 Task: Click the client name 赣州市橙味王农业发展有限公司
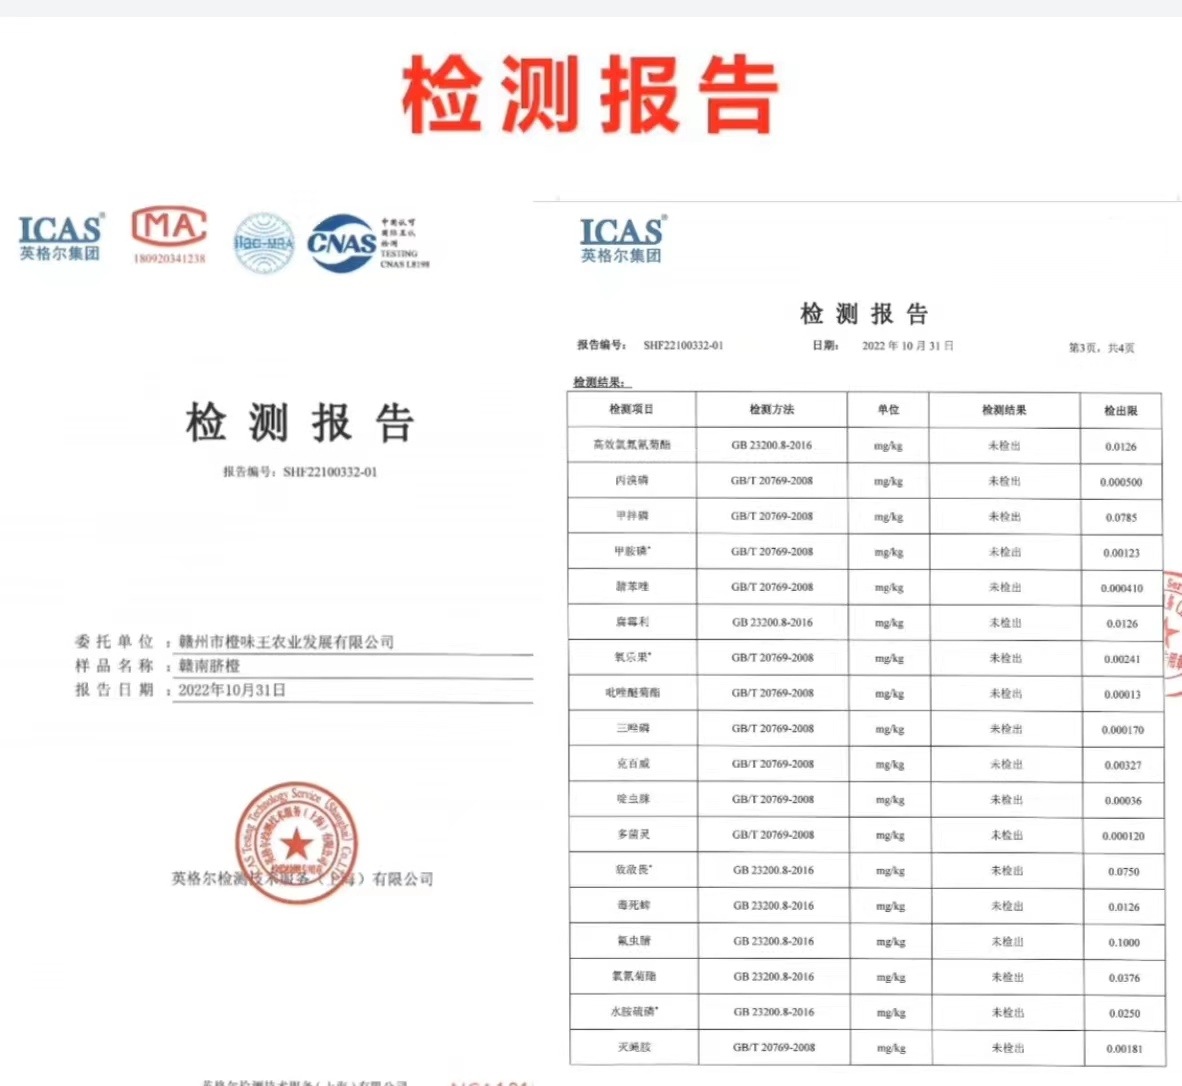pyautogui.click(x=286, y=642)
